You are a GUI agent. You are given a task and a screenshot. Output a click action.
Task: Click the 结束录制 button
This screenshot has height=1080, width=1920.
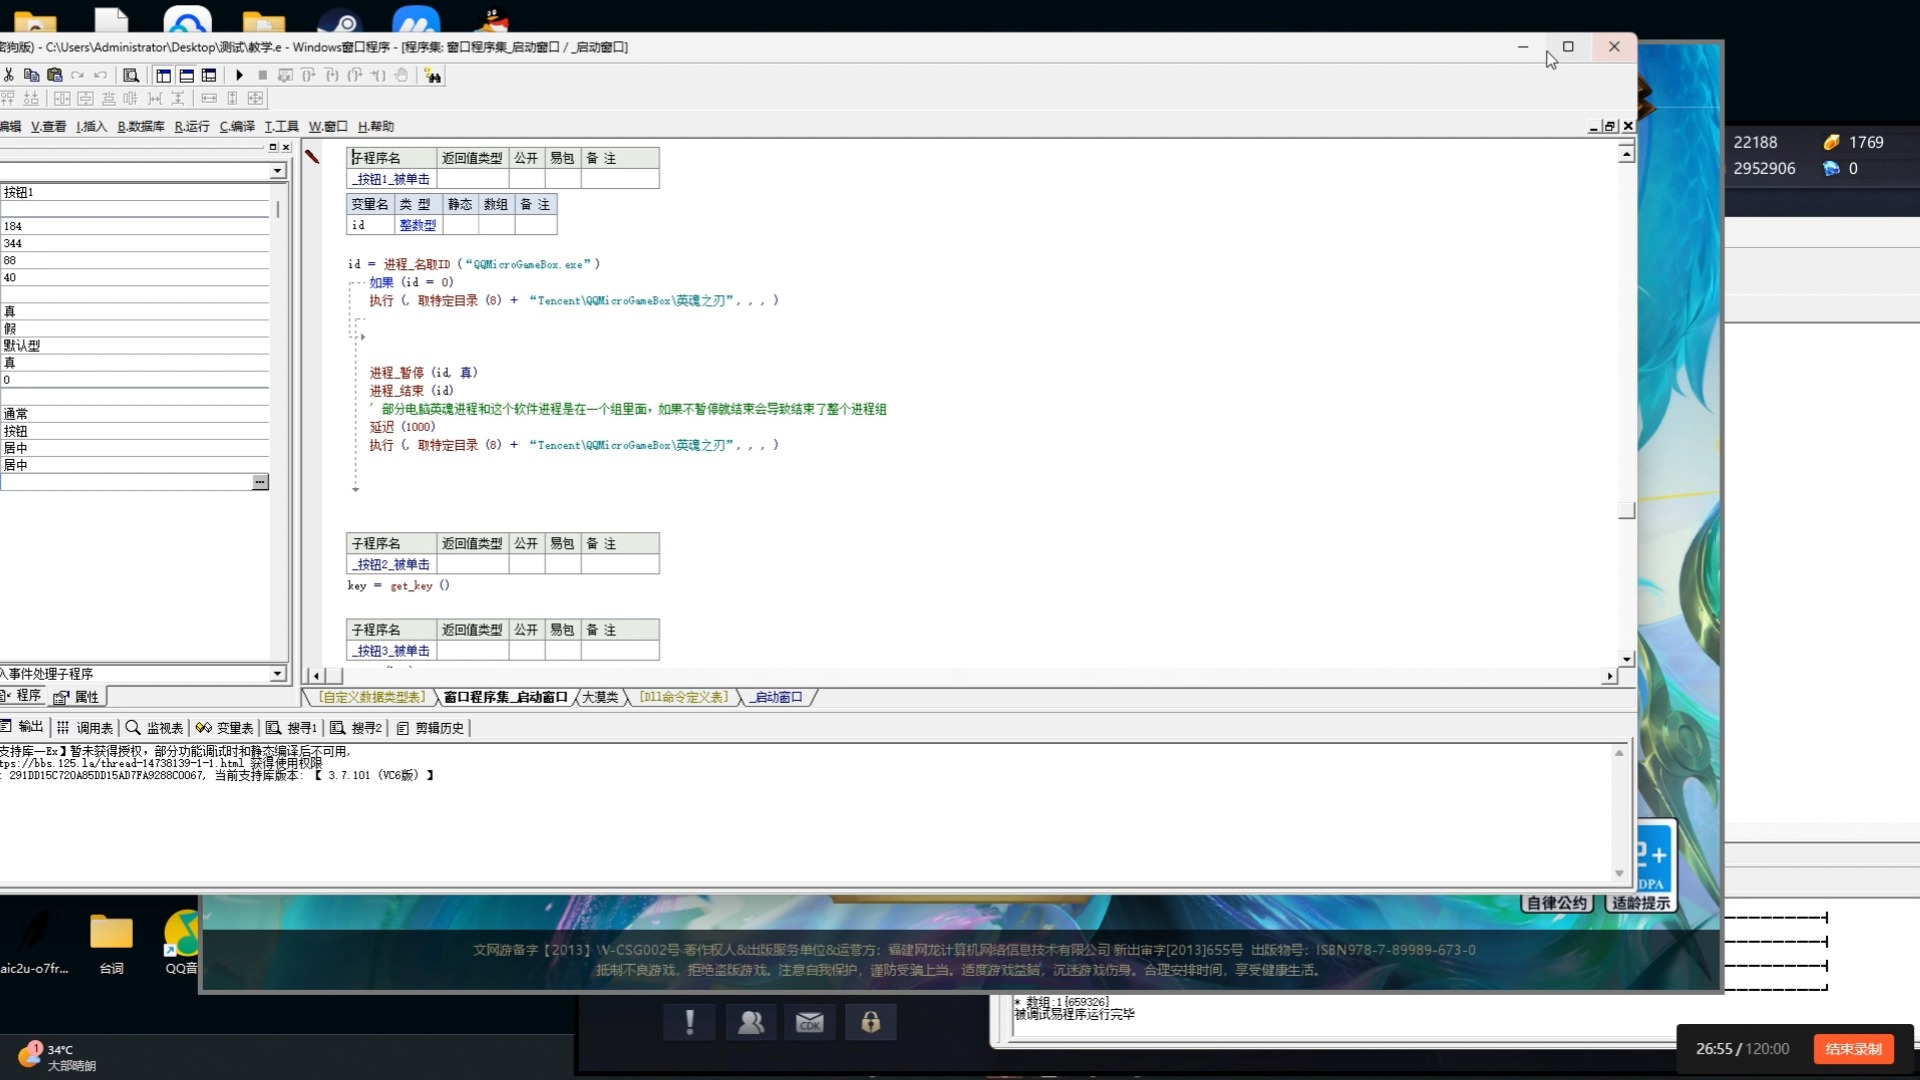[1853, 1049]
